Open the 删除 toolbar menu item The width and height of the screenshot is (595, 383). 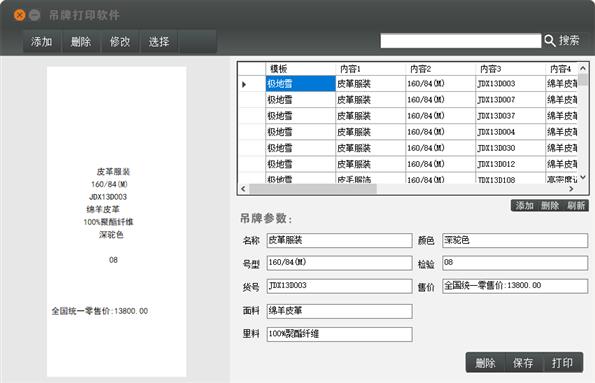pos(81,41)
